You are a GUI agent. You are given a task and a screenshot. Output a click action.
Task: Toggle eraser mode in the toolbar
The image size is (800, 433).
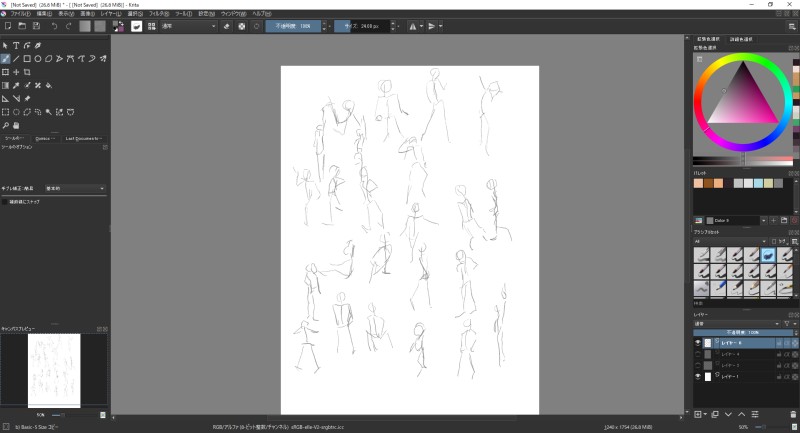[x=227, y=26]
